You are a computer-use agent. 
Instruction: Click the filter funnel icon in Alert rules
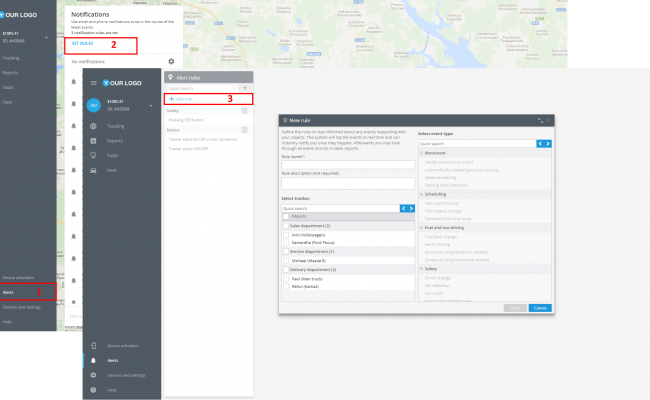click(245, 88)
